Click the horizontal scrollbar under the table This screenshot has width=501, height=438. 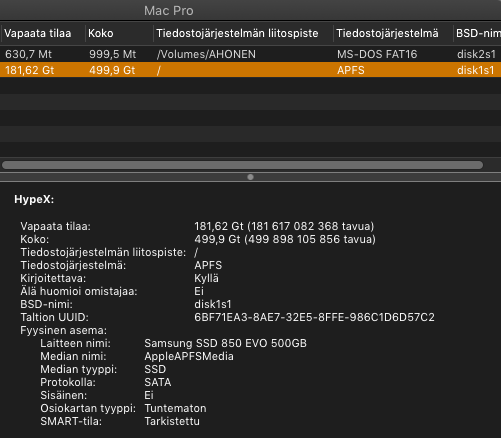(x=242, y=165)
